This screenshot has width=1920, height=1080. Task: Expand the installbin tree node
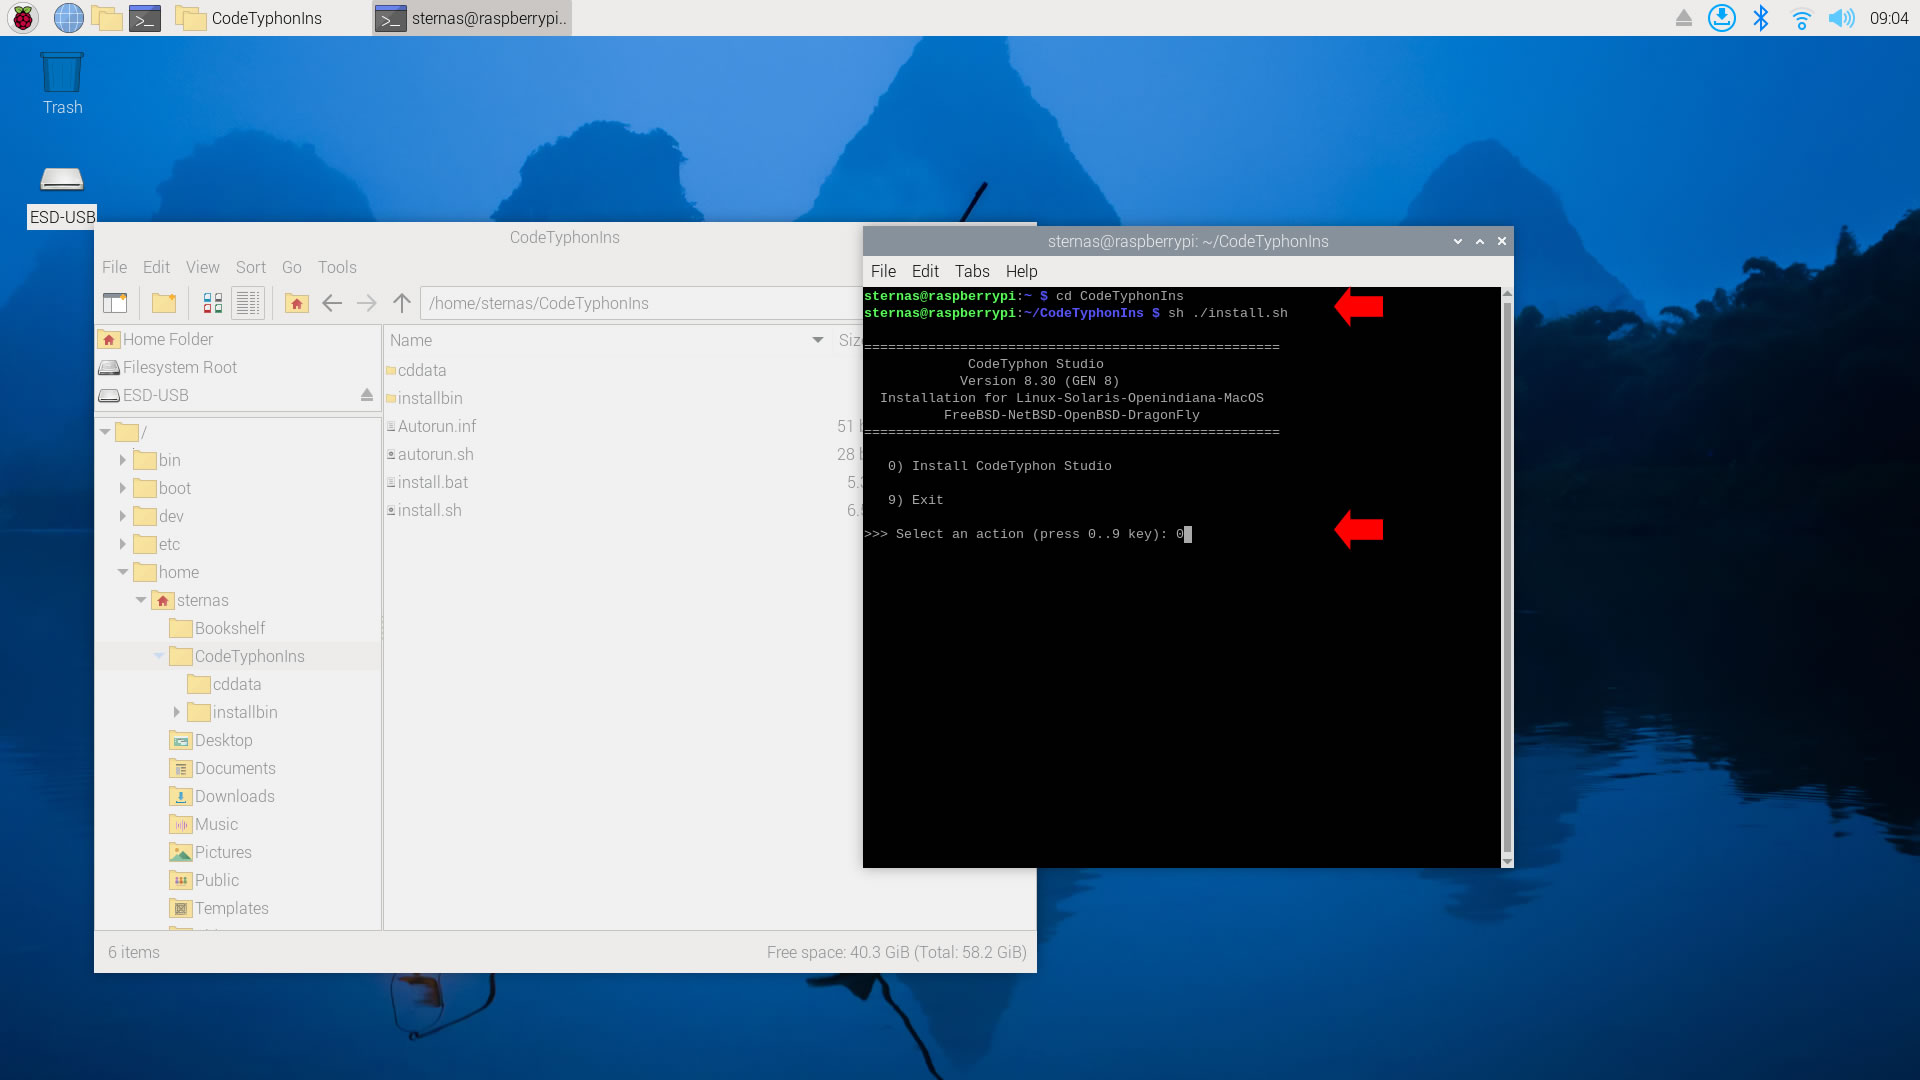[x=177, y=712]
